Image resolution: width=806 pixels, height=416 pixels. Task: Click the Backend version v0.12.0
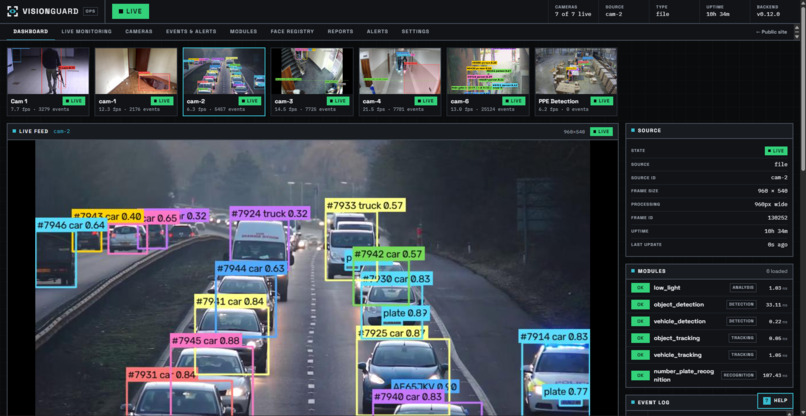[767, 14]
